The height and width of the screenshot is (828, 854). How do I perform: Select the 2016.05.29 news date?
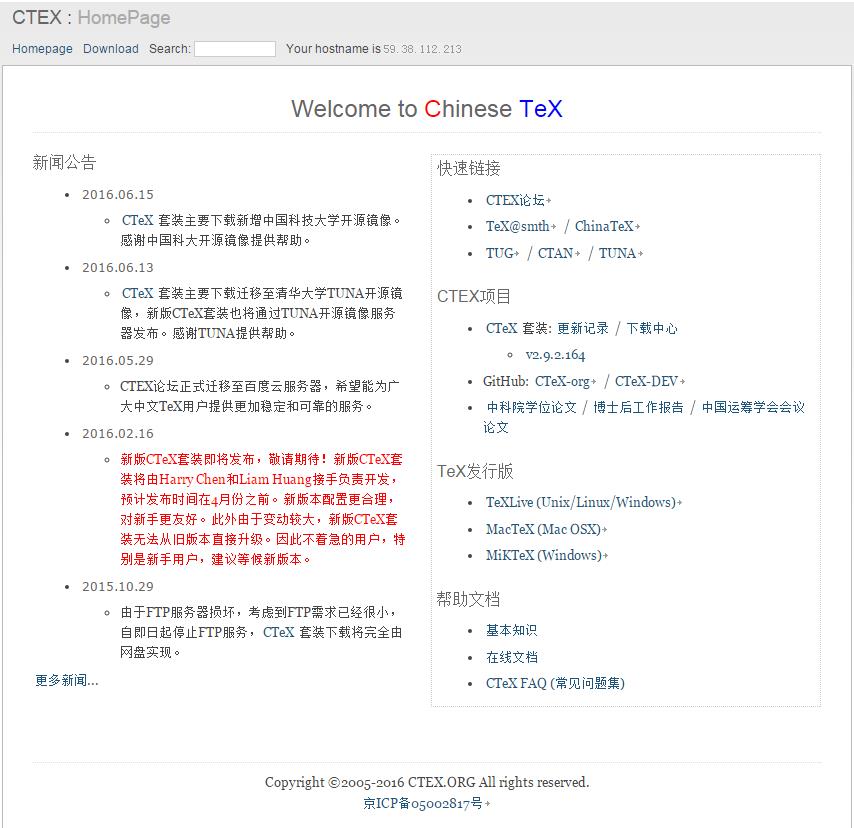[x=118, y=361]
